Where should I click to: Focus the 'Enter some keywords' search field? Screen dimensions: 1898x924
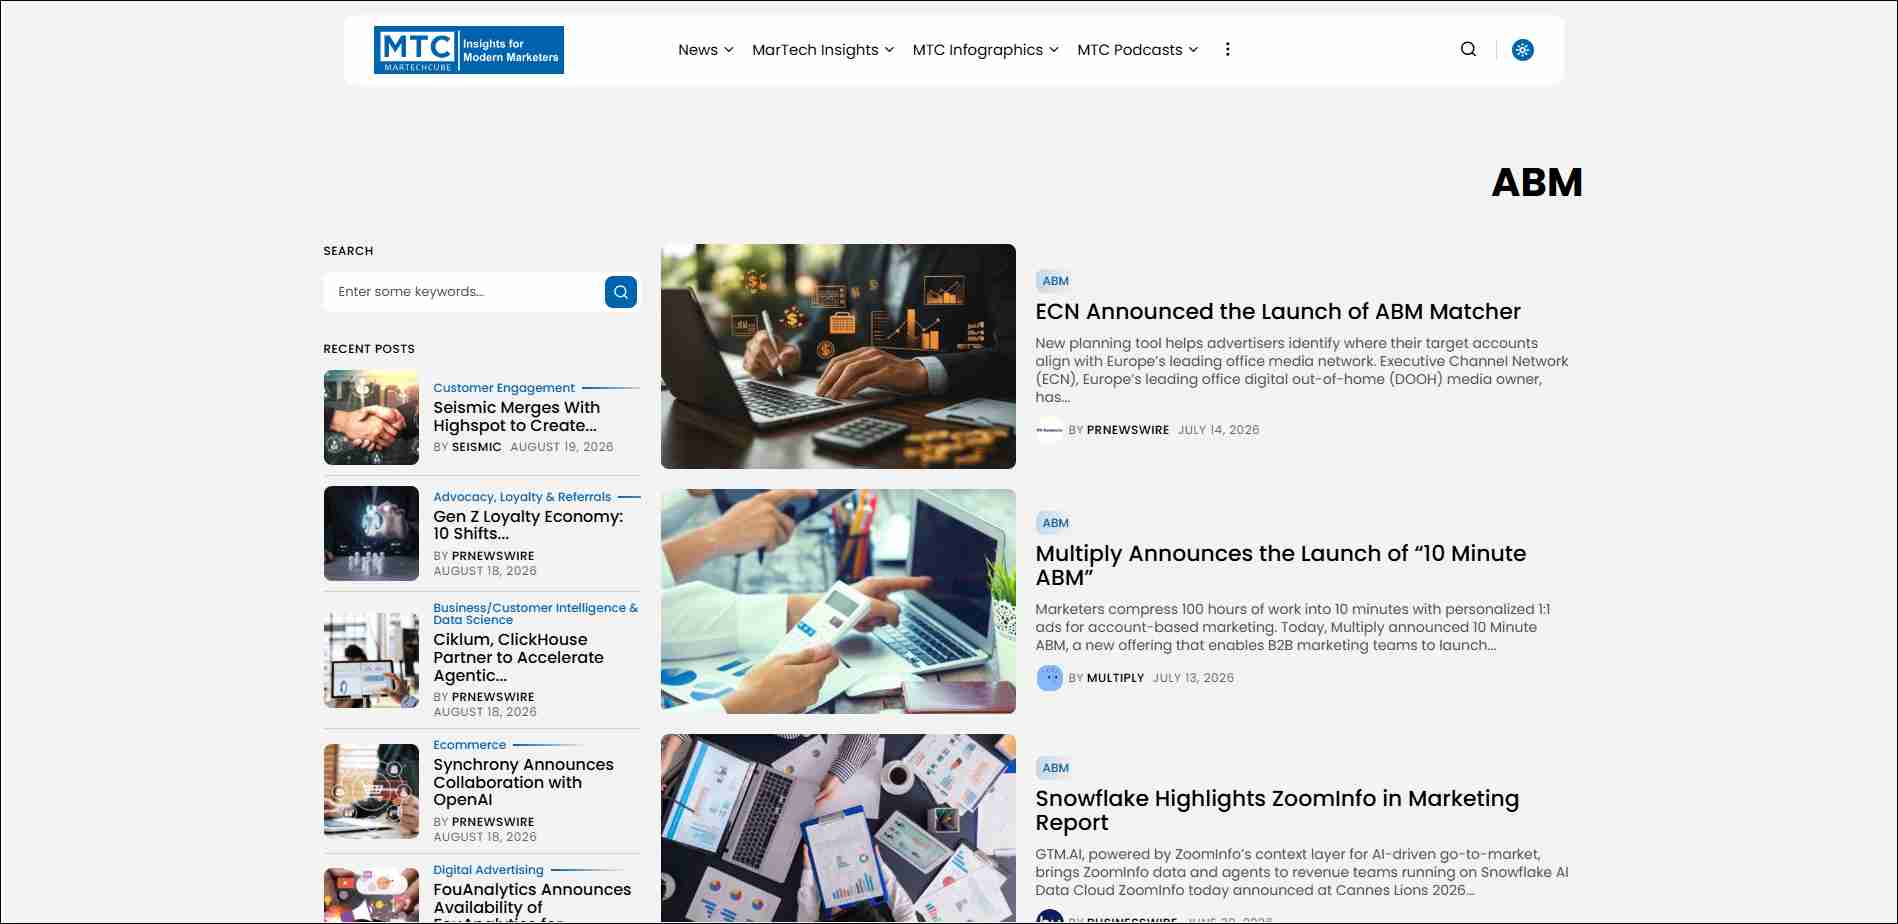pyautogui.click(x=464, y=292)
